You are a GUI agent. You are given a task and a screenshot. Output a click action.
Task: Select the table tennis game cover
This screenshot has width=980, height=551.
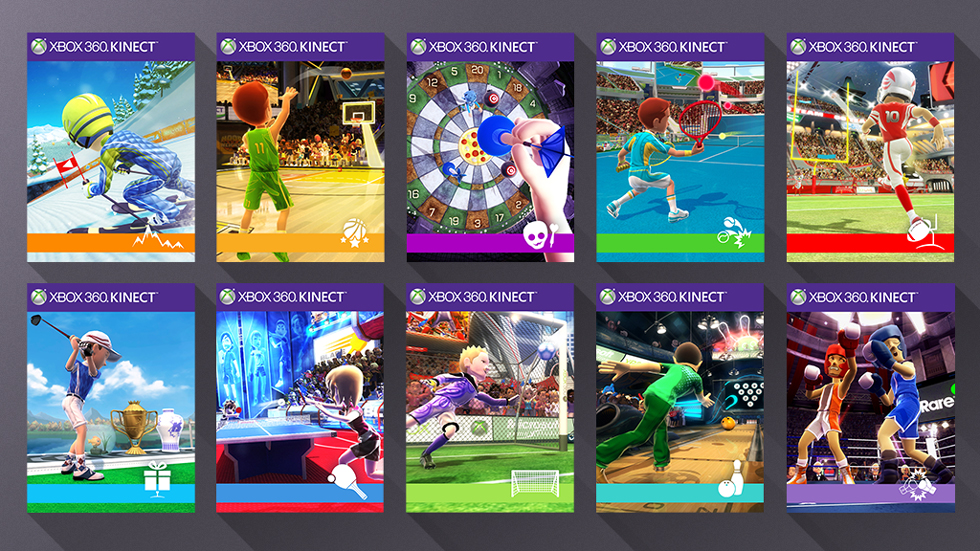(300, 398)
